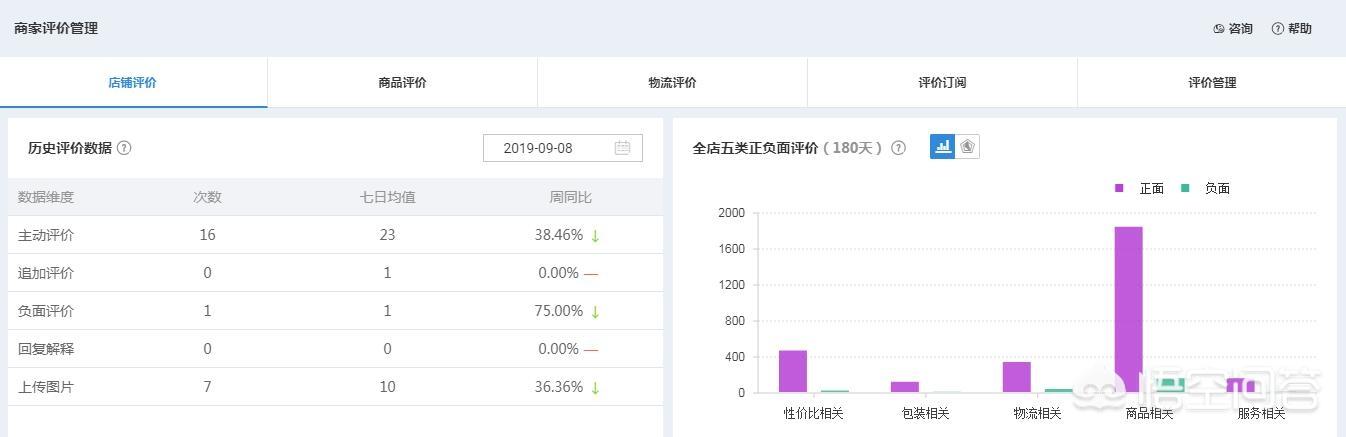
Task: Click the 包装相关 axis label
Action: click(925, 413)
